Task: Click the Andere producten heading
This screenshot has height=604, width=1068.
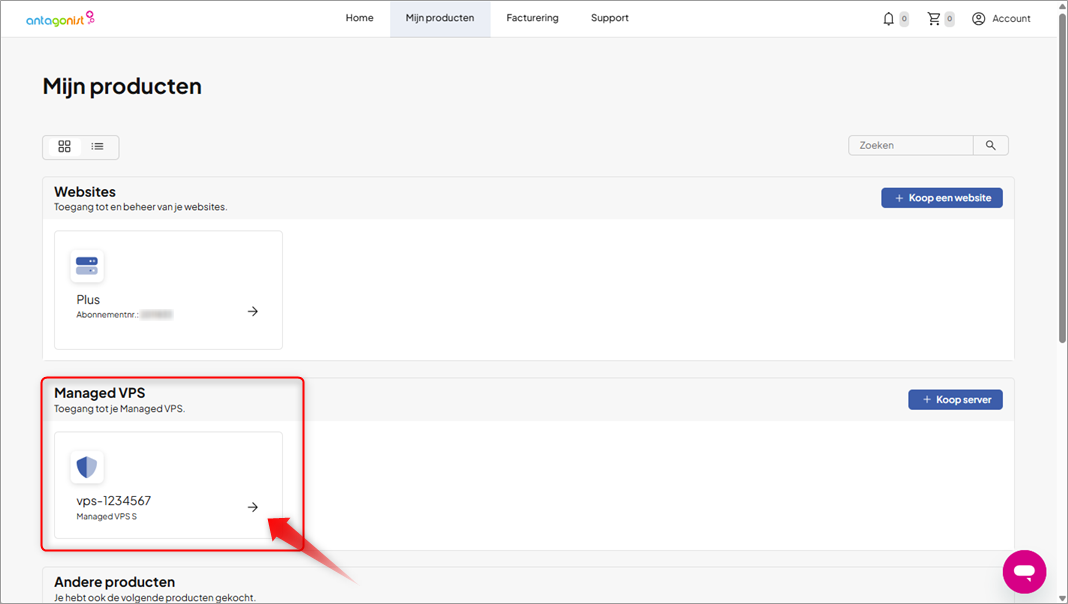Action: click(x=114, y=582)
